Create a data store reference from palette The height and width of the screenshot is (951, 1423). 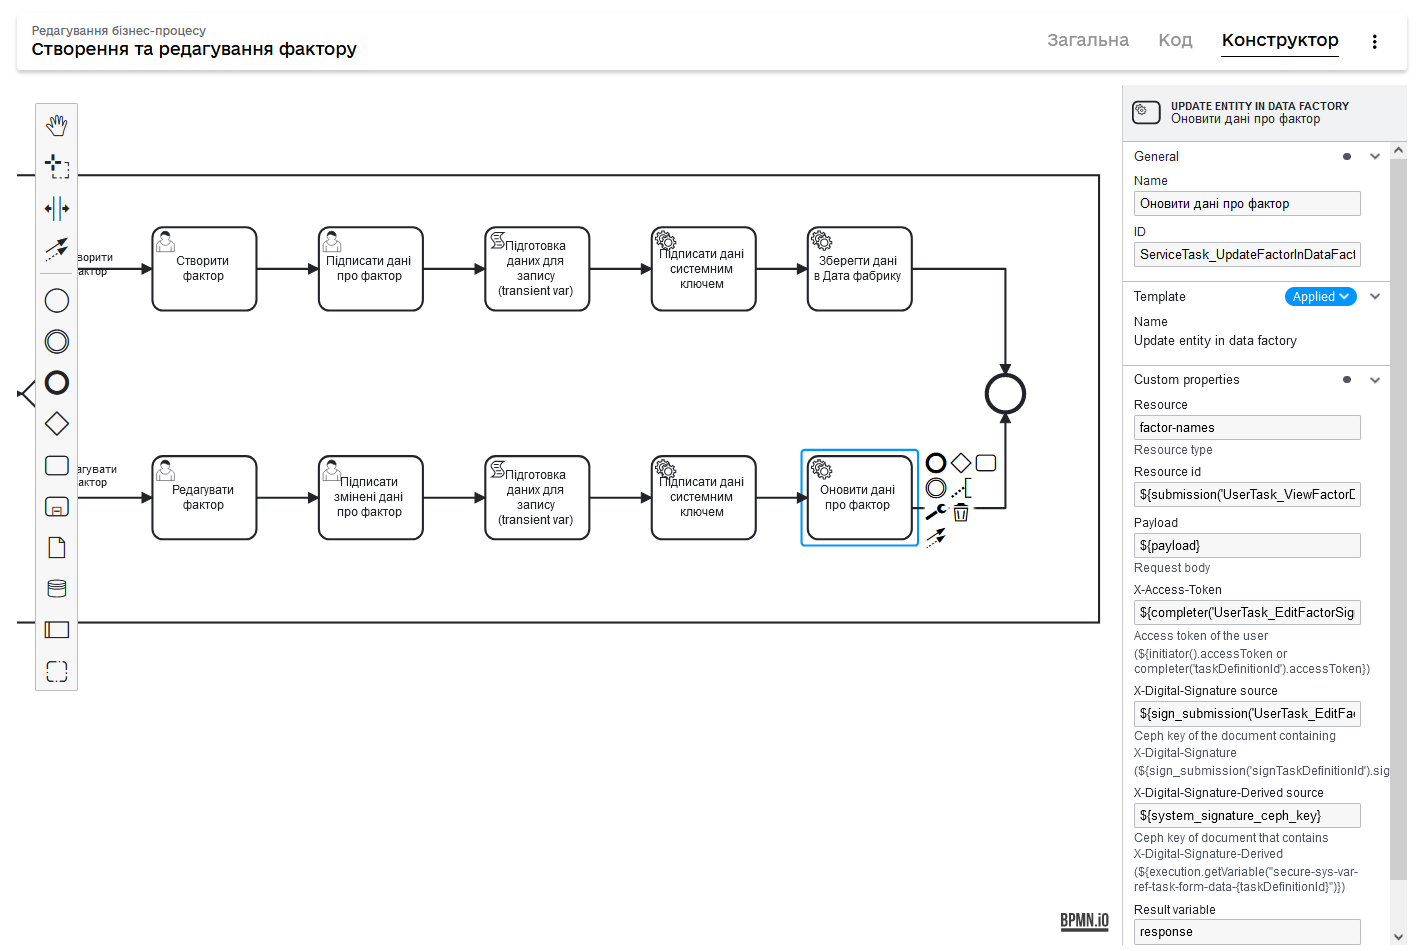click(57, 588)
